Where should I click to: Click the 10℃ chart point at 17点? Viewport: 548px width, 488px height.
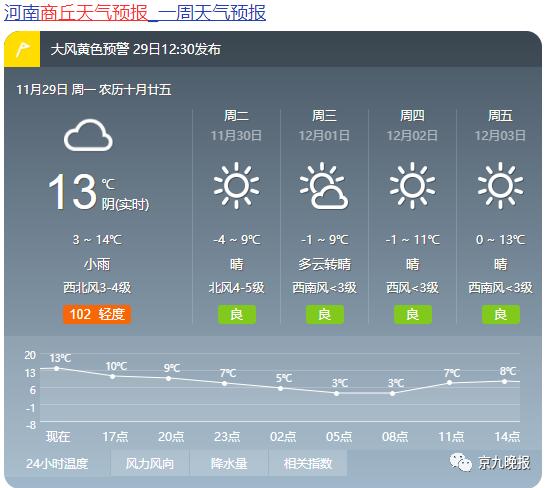113,376
